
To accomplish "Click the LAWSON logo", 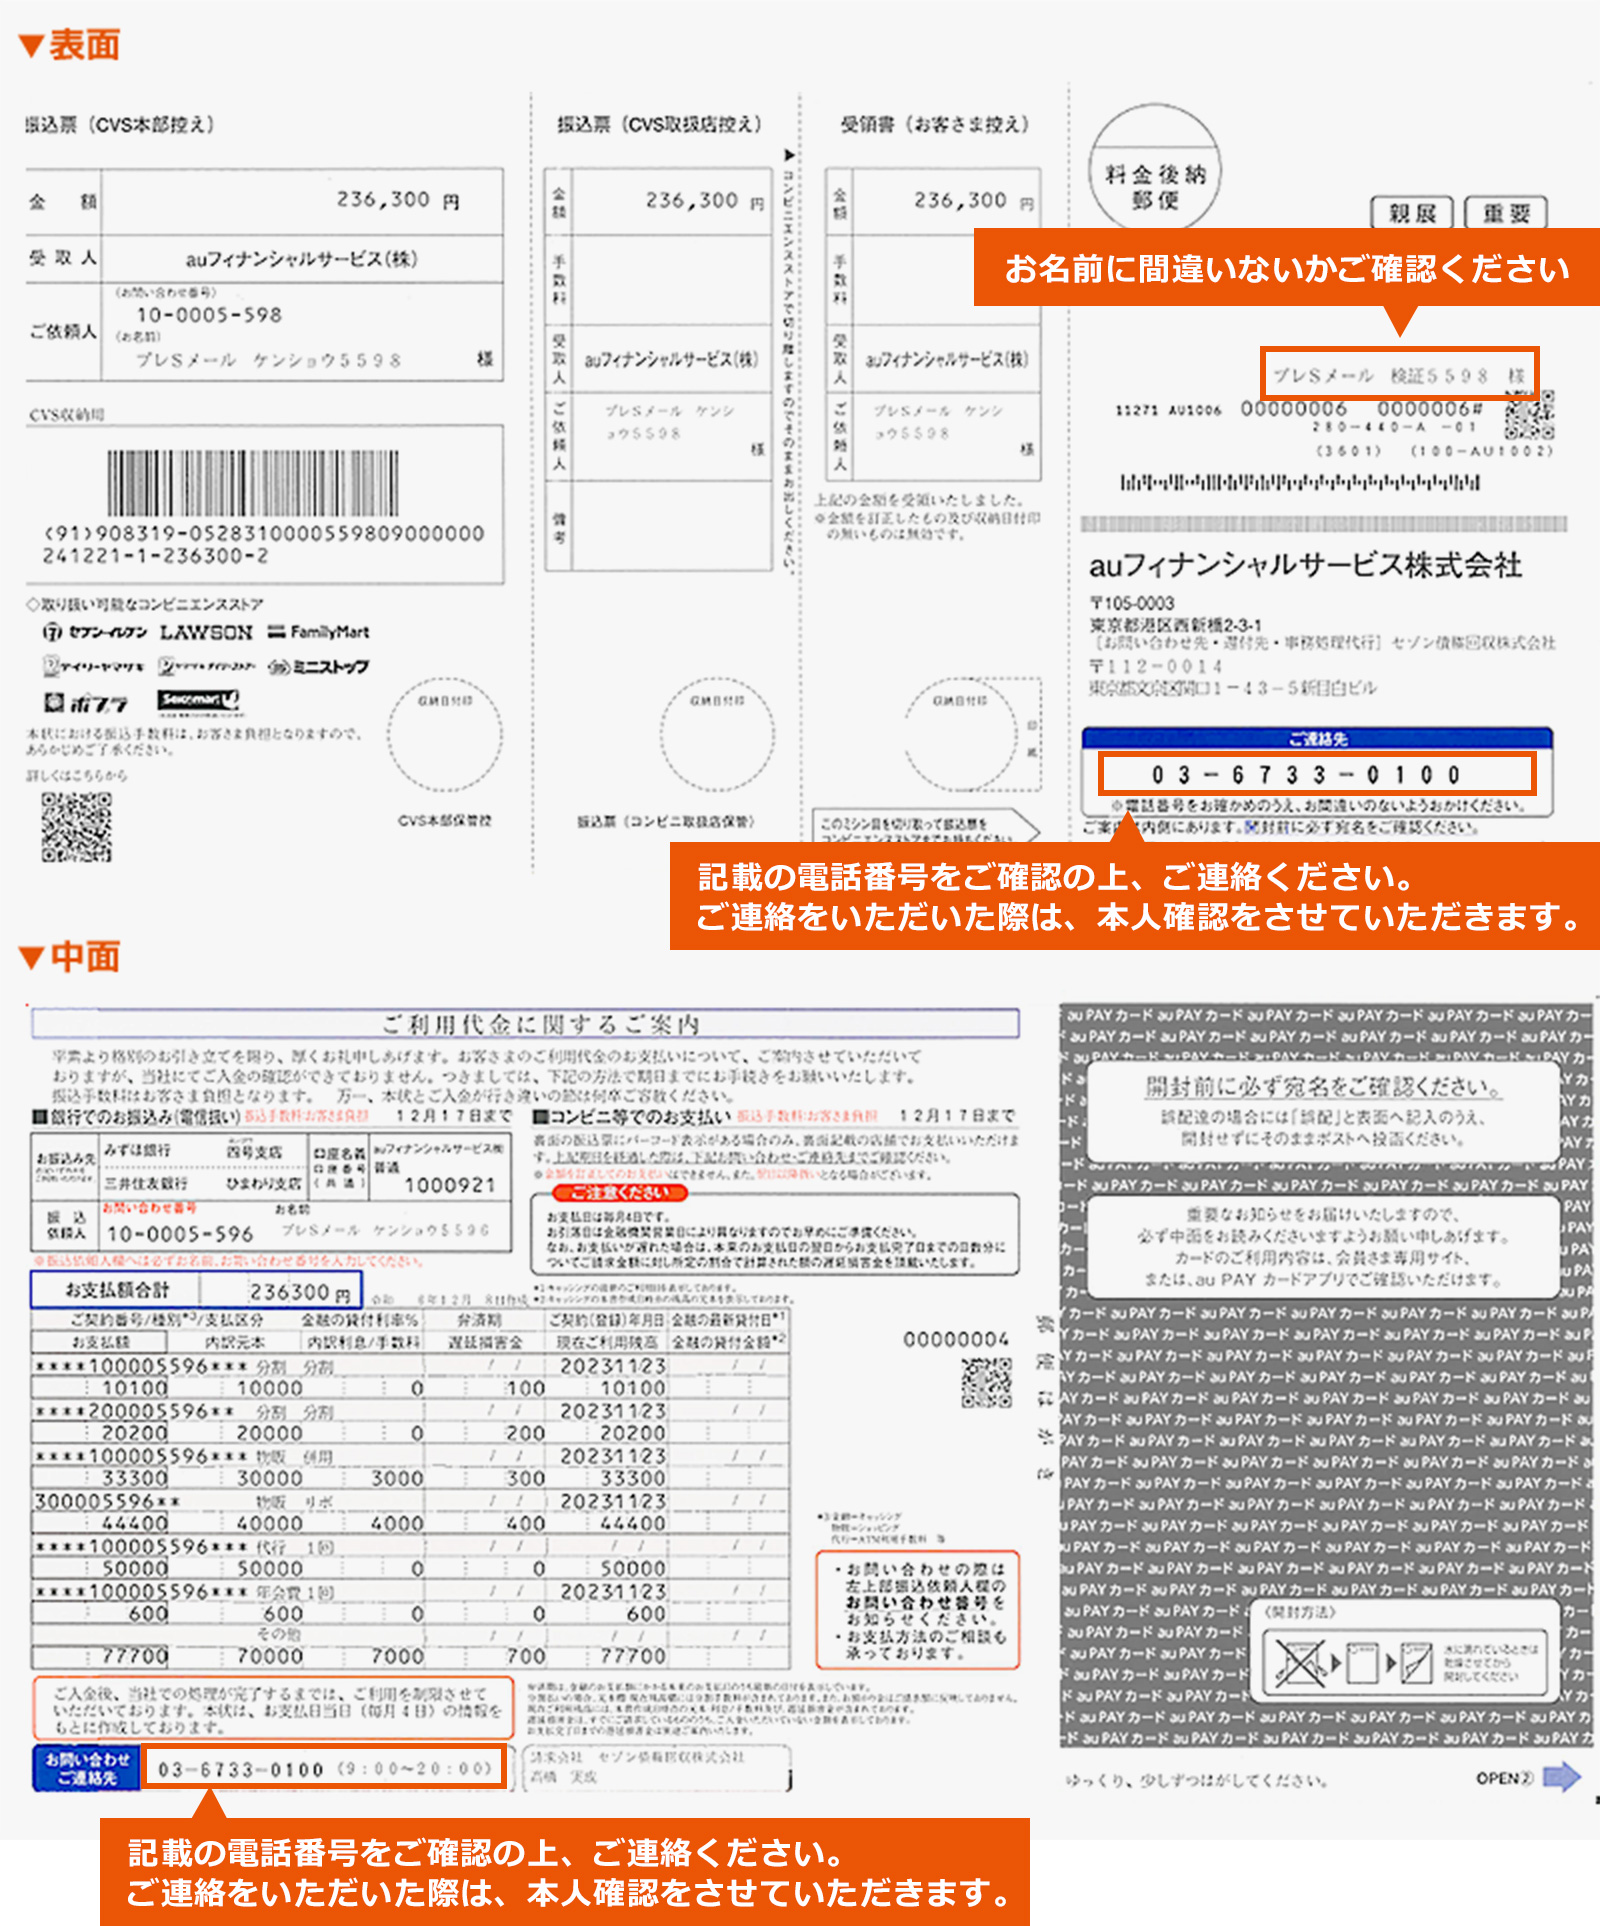I will 206,632.
